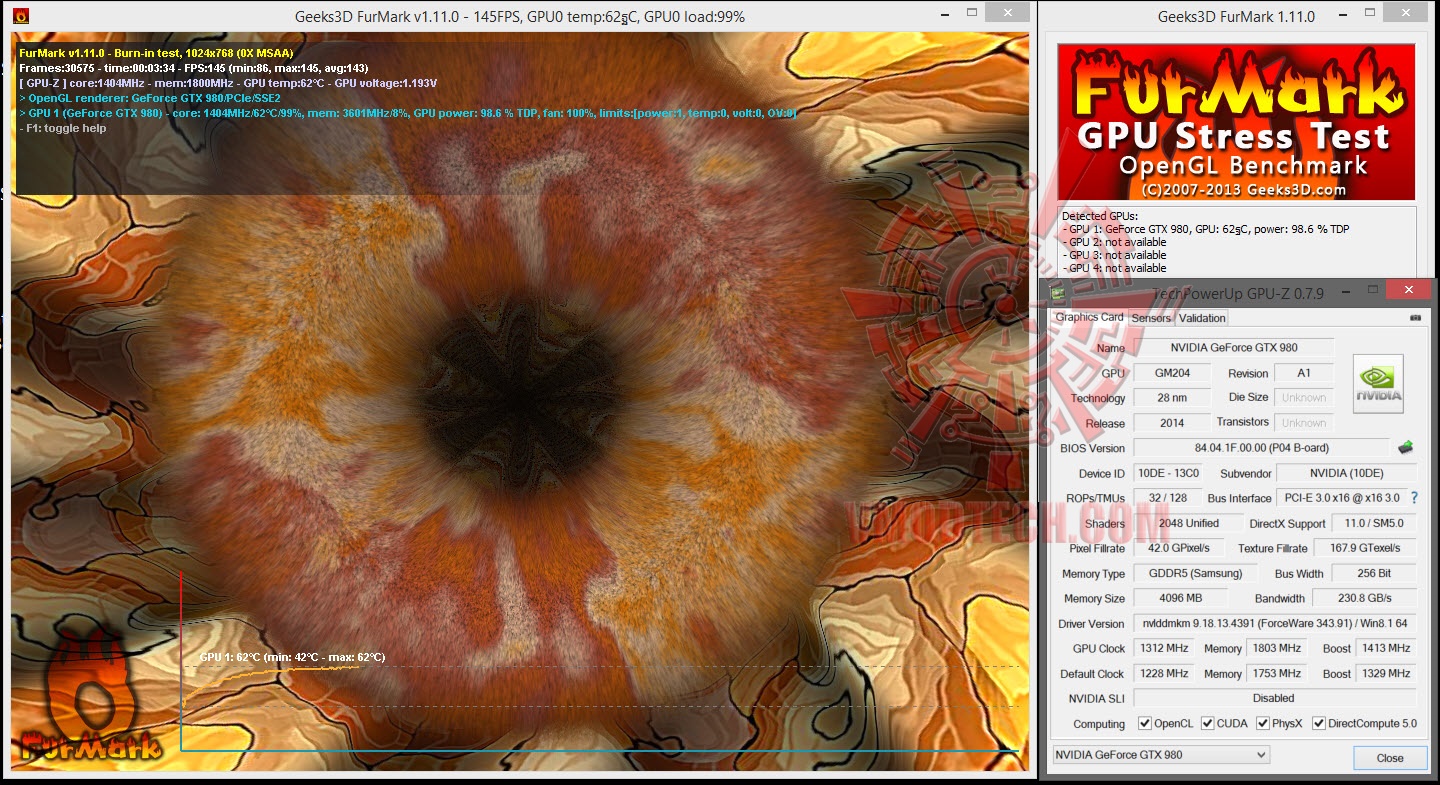Open the Validation tab in GPU-Z
This screenshot has width=1440, height=785.
point(1202,318)
